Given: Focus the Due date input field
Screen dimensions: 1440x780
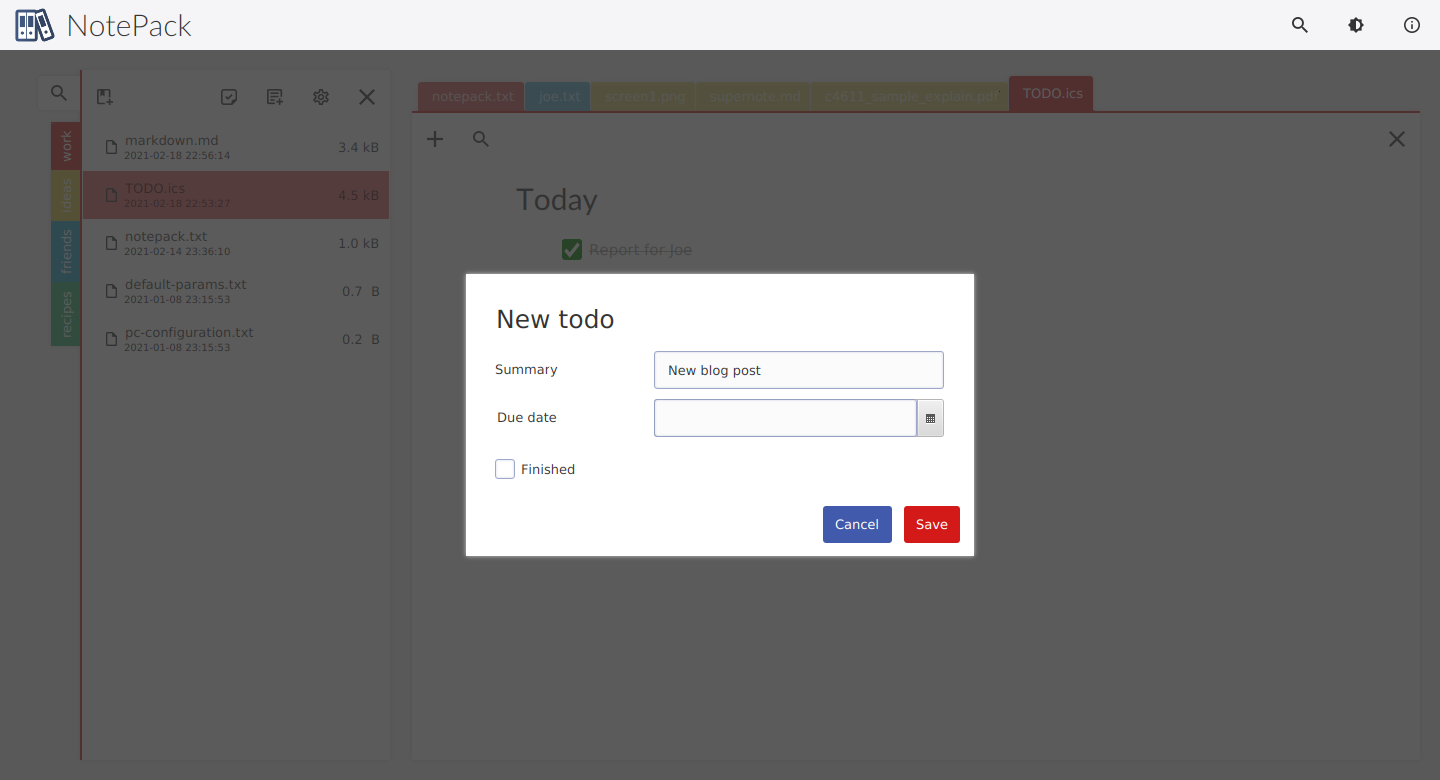Looking at the screenshot, I should coord(785,418).
